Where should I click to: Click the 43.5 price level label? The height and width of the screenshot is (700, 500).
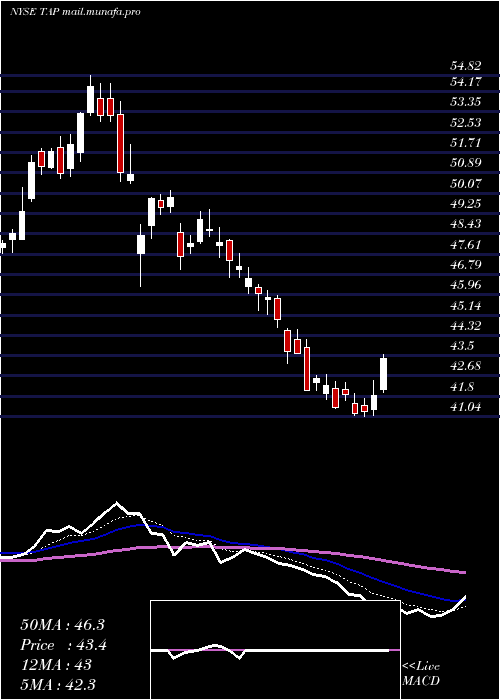coord(462,346)
